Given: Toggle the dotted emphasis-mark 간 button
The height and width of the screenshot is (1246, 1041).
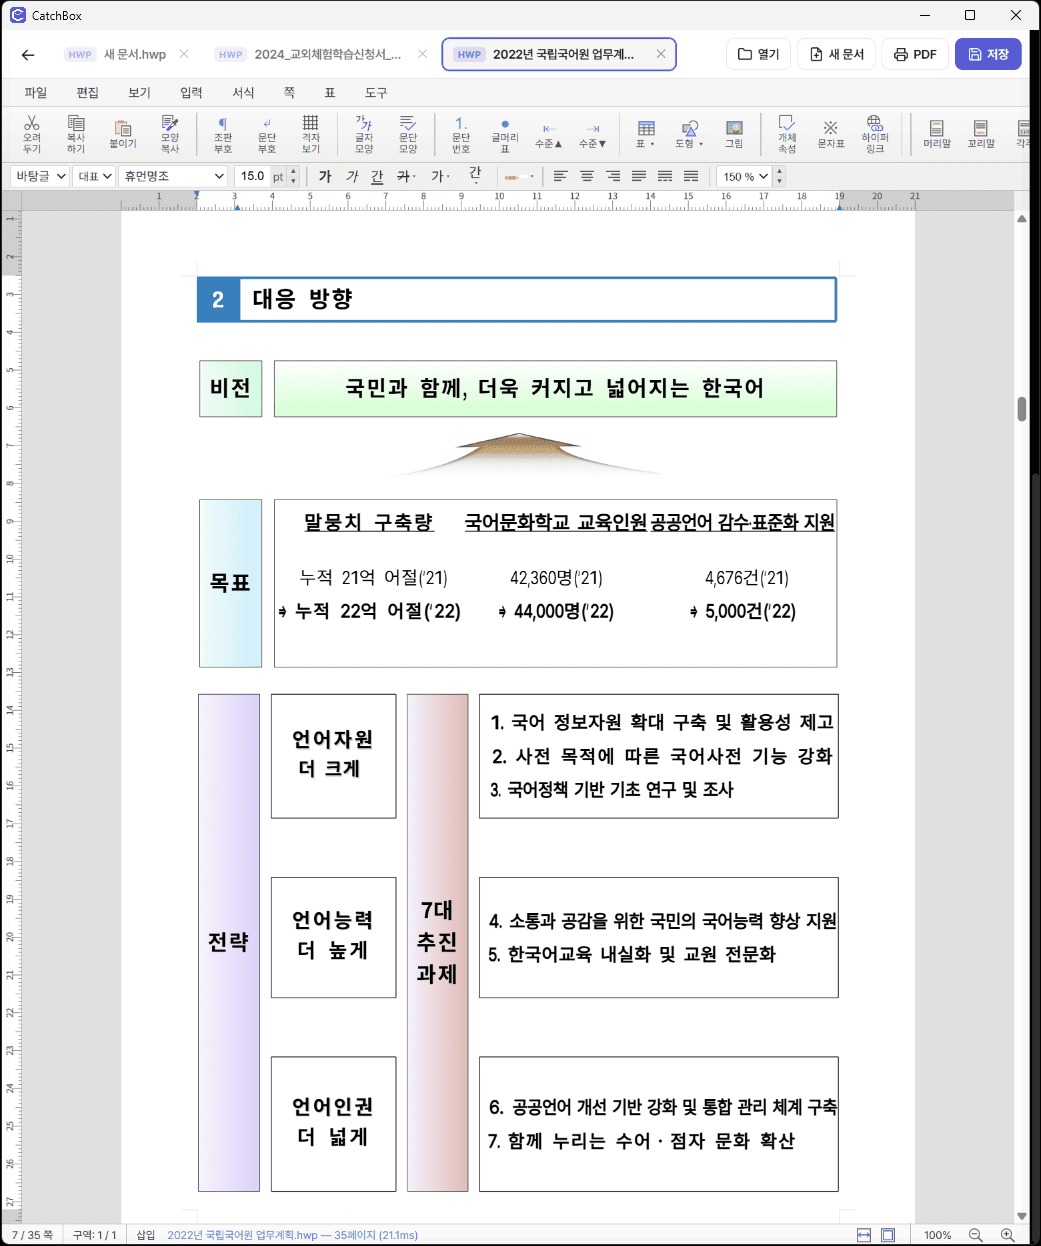Looking at the screenshot, I should [475, 175].
